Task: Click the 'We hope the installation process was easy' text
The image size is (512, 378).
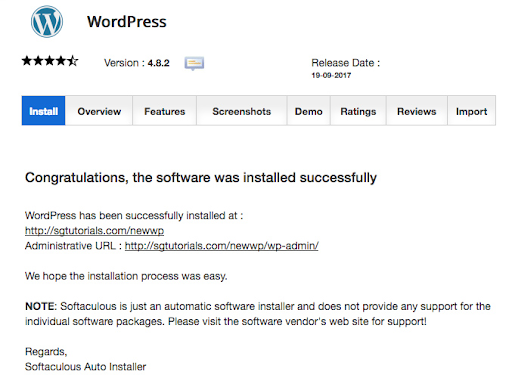Action: coord(126,276)
